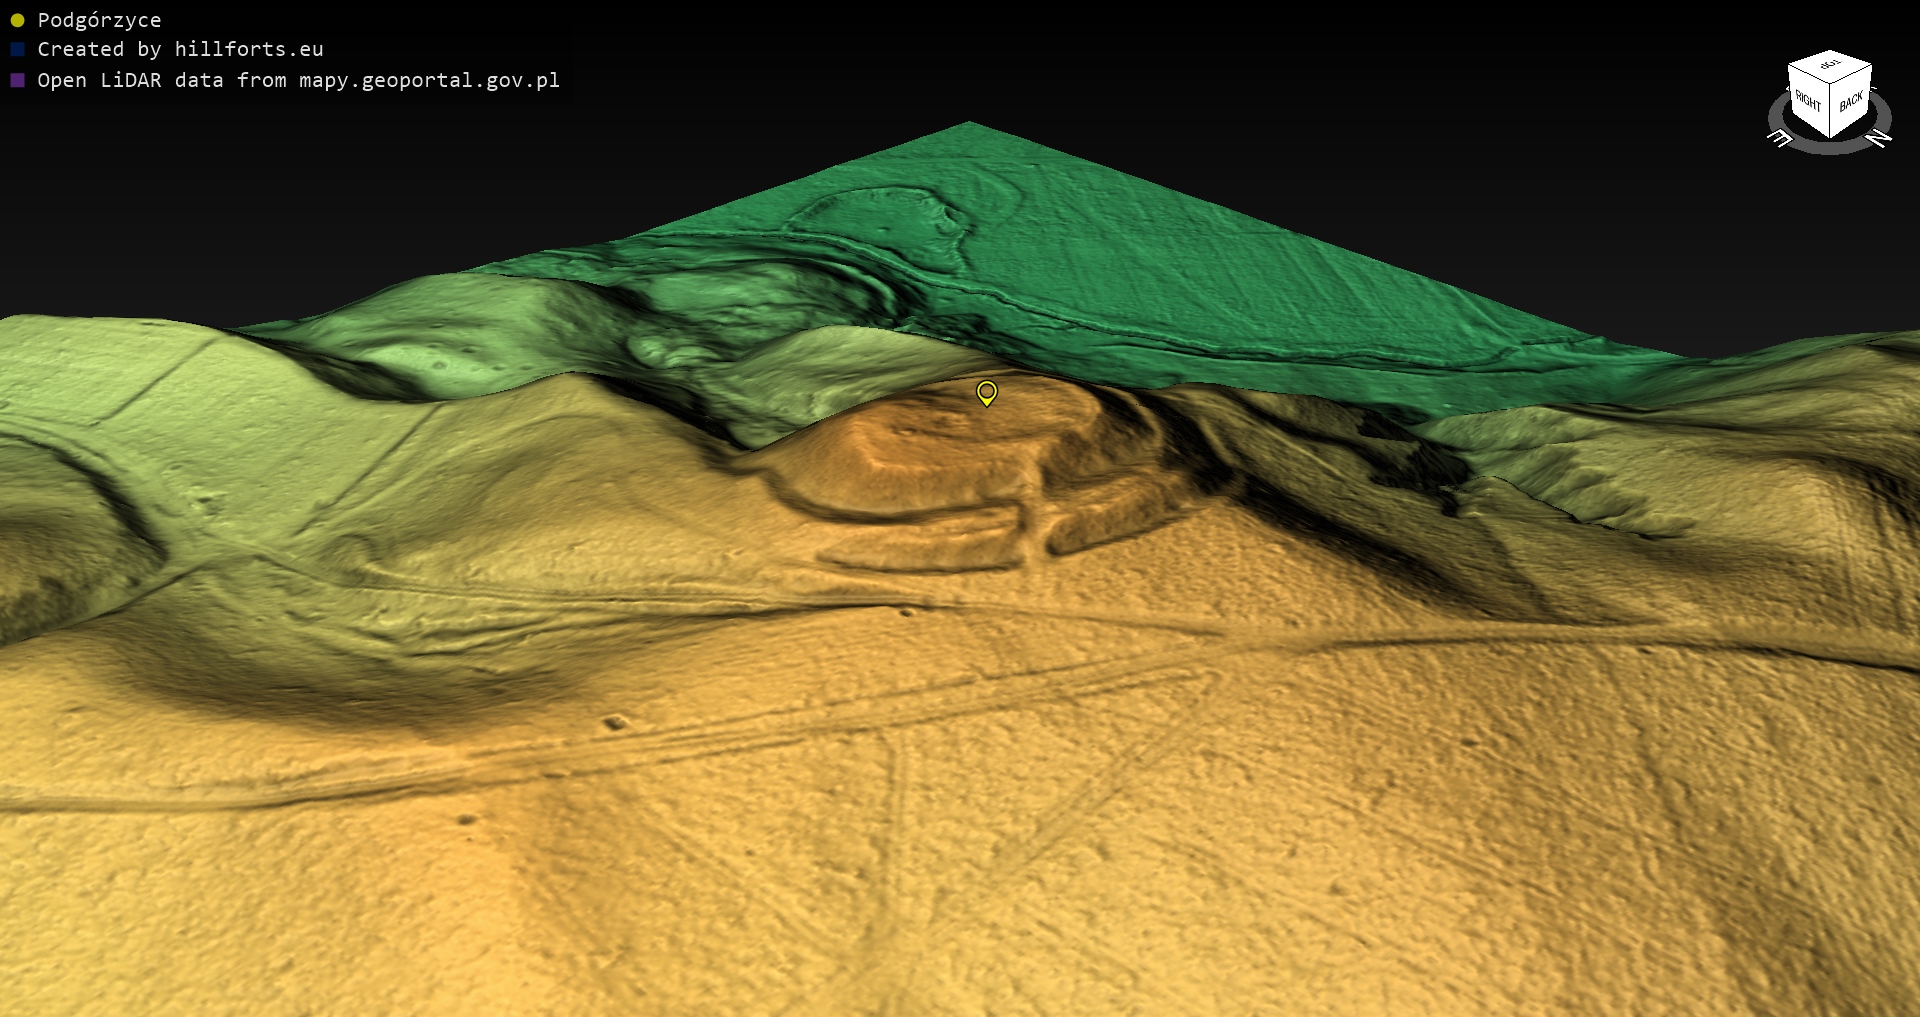Viewport: 1920px width, 1017px height.
Task: Click the cube edge between TOP and BACK
Action: point(1851,74)
